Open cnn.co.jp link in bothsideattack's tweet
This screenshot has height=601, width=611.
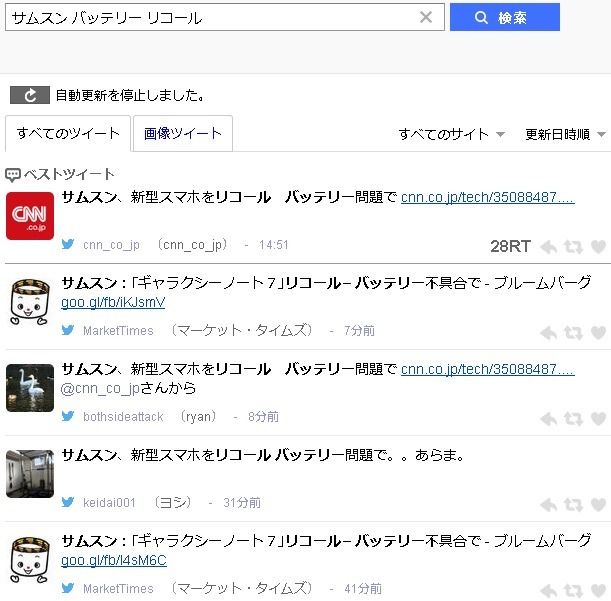487,369
